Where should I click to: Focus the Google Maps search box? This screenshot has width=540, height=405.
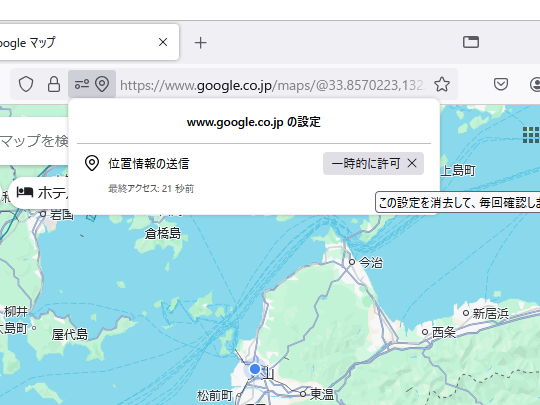pos(34,141)
